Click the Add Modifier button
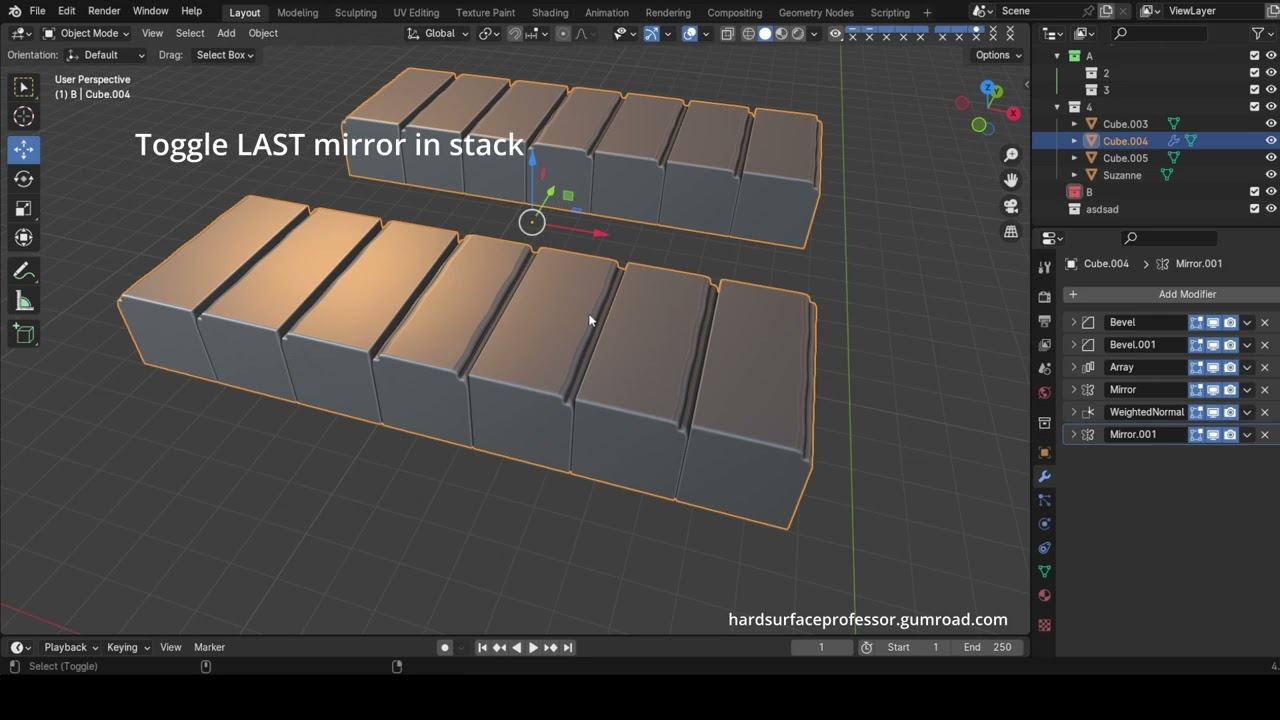 [1170, 294]
